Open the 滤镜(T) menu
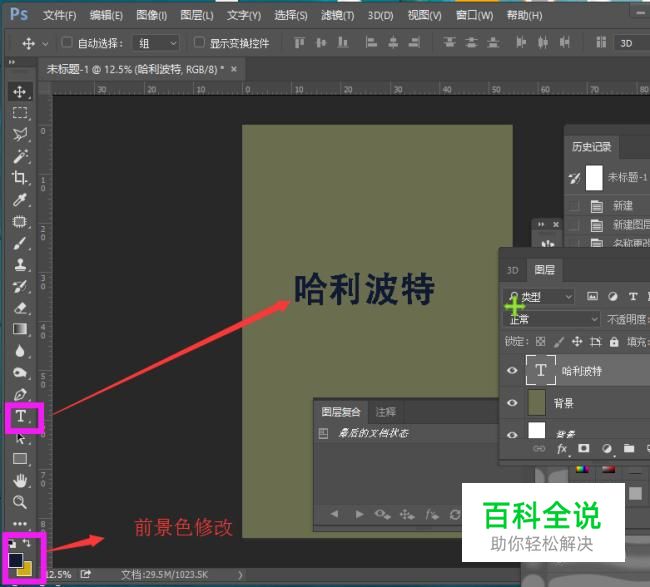The image size is (650, 587). coord(337,16)
